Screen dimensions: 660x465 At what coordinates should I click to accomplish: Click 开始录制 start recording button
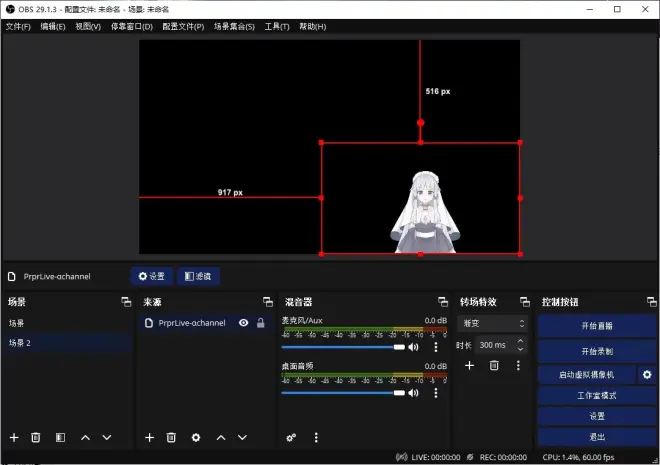[x=597, y=351]
